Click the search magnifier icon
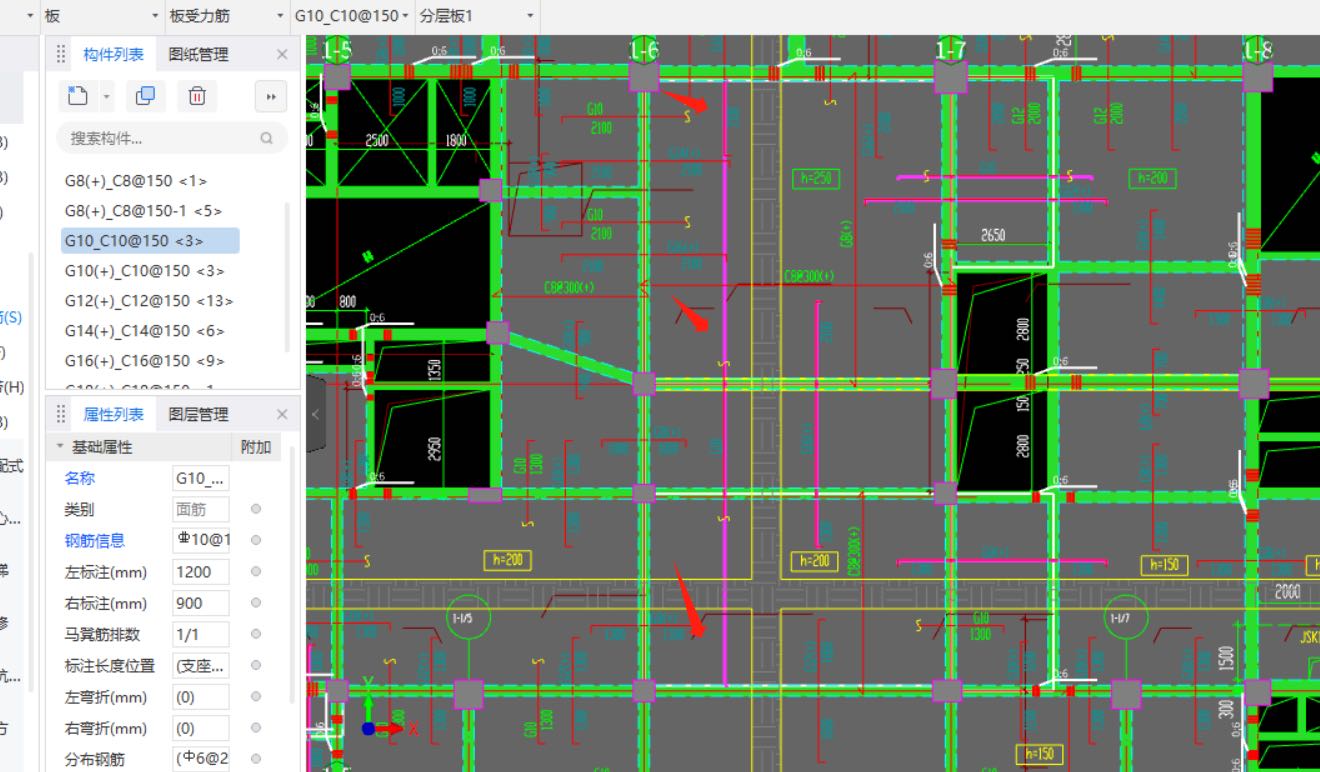The width and height of the screenshot is (1320, 772). pyautogui.click(x=267, y=138)
